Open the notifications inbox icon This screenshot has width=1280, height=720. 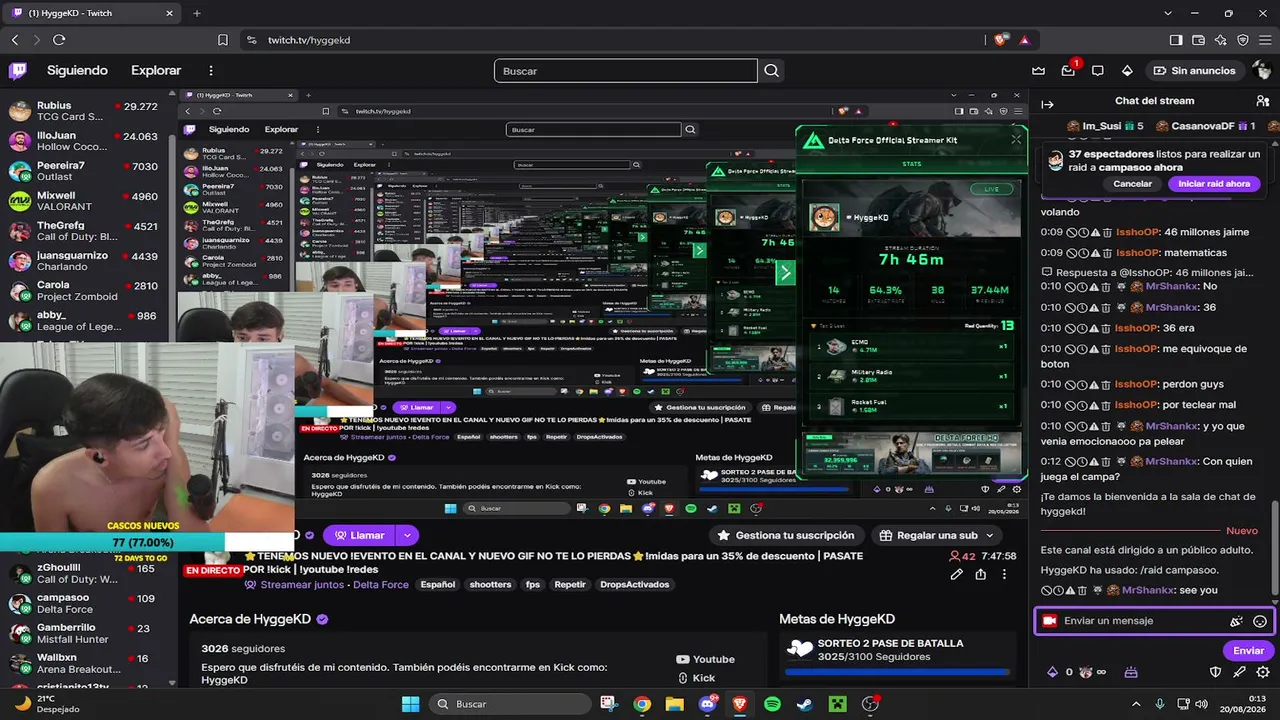click(1068, 71)
